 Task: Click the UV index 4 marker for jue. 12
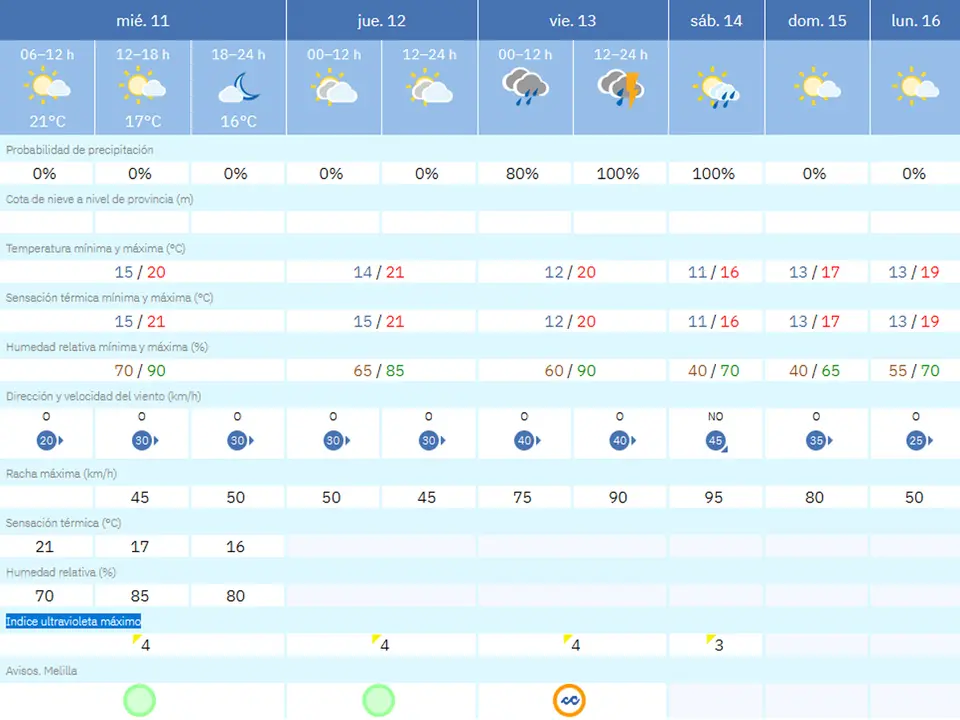(x=380, y=643)
